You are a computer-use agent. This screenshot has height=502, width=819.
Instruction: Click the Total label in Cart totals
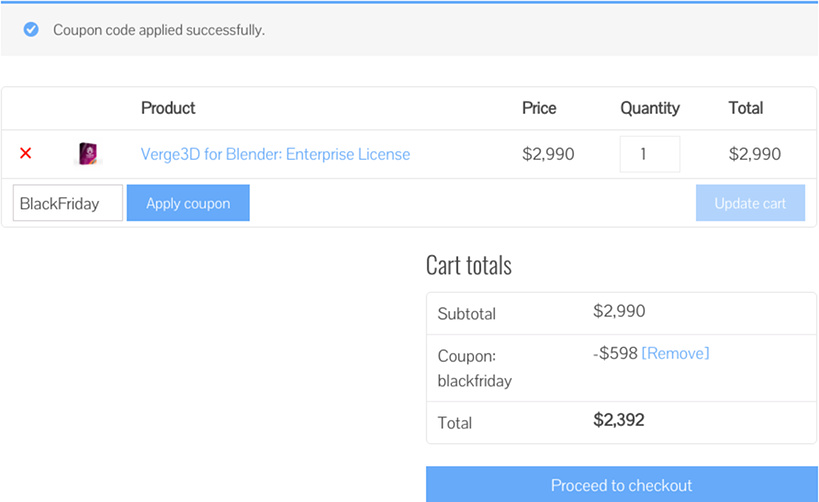pyautogui.click(x=454, y=423)
